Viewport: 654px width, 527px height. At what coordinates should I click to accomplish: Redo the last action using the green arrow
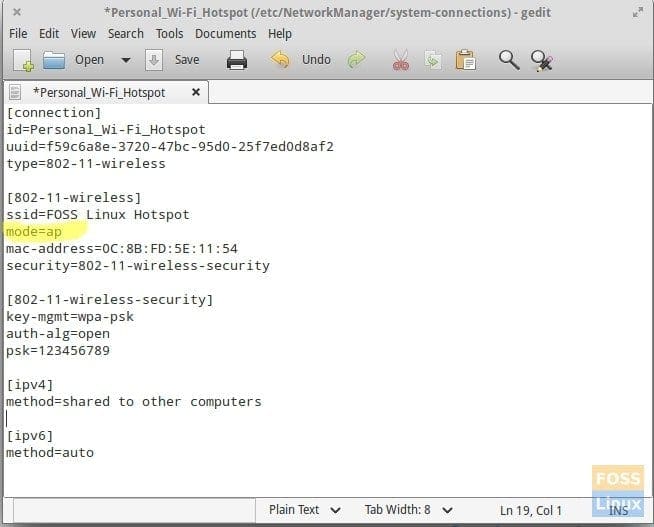[356, 60]
